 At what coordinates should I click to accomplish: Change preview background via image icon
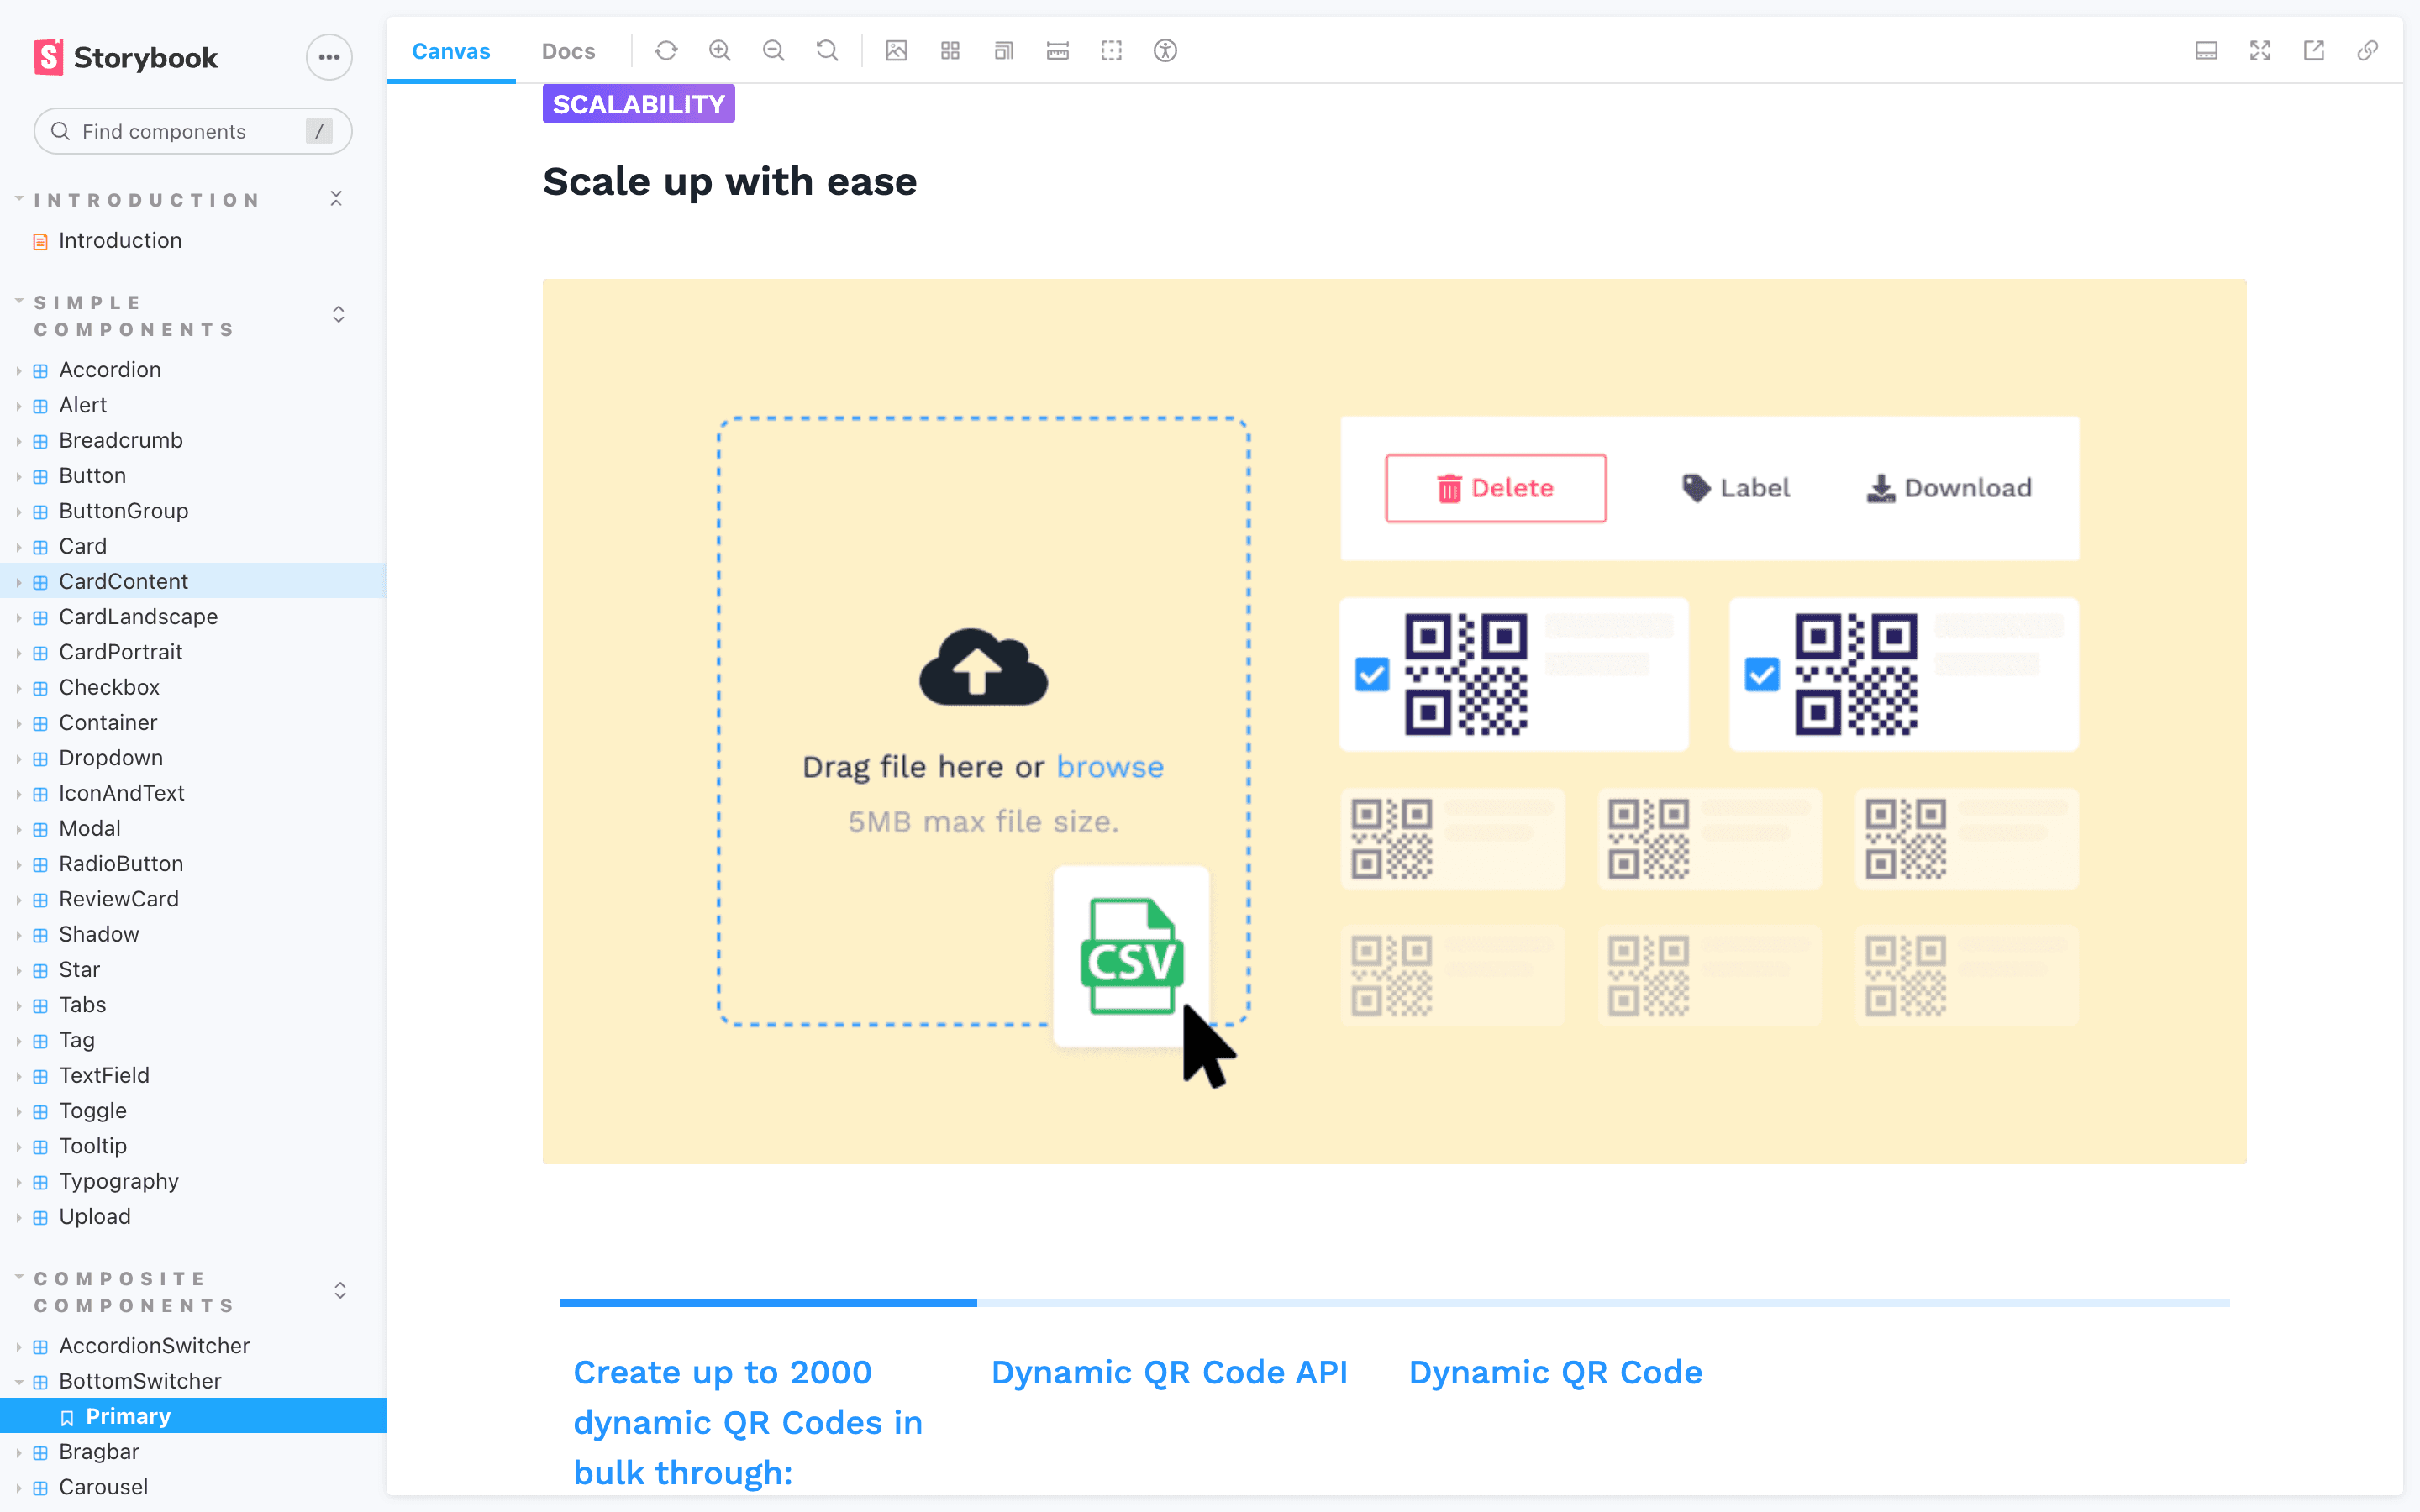pos(896,51)
